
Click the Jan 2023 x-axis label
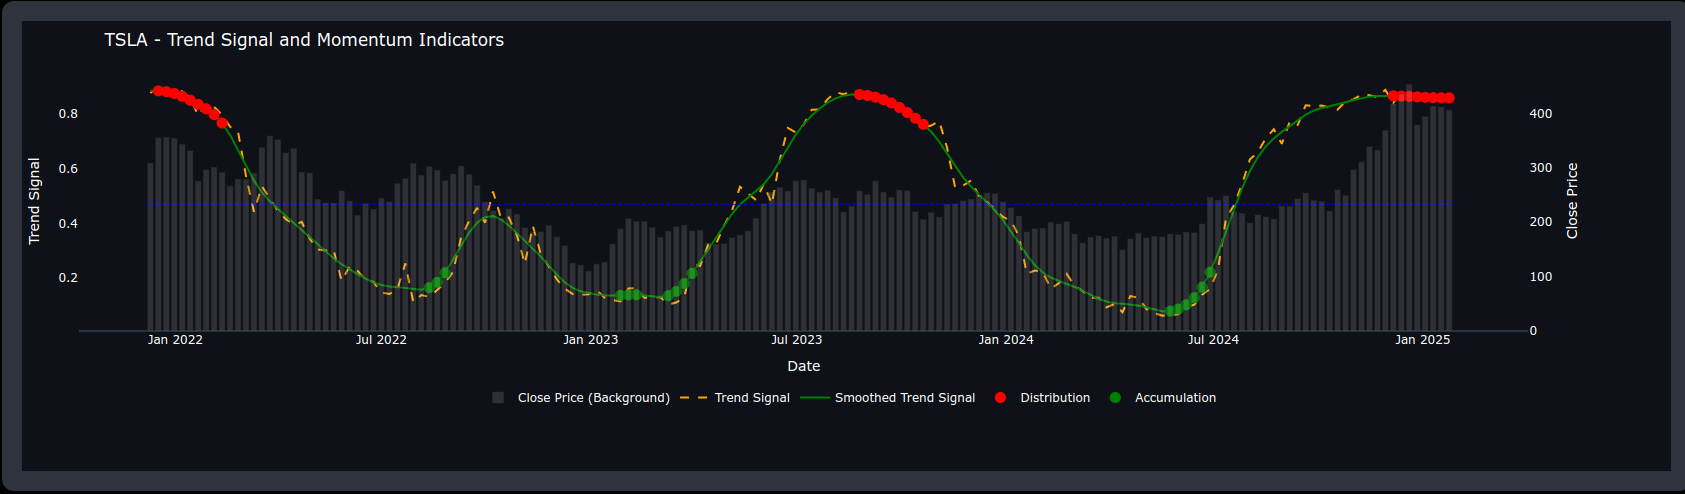[590, 340]
